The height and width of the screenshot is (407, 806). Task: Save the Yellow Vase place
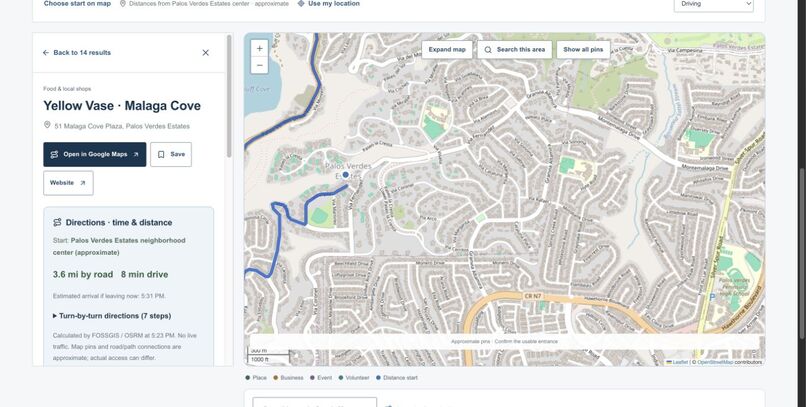[x=171, y=154]
